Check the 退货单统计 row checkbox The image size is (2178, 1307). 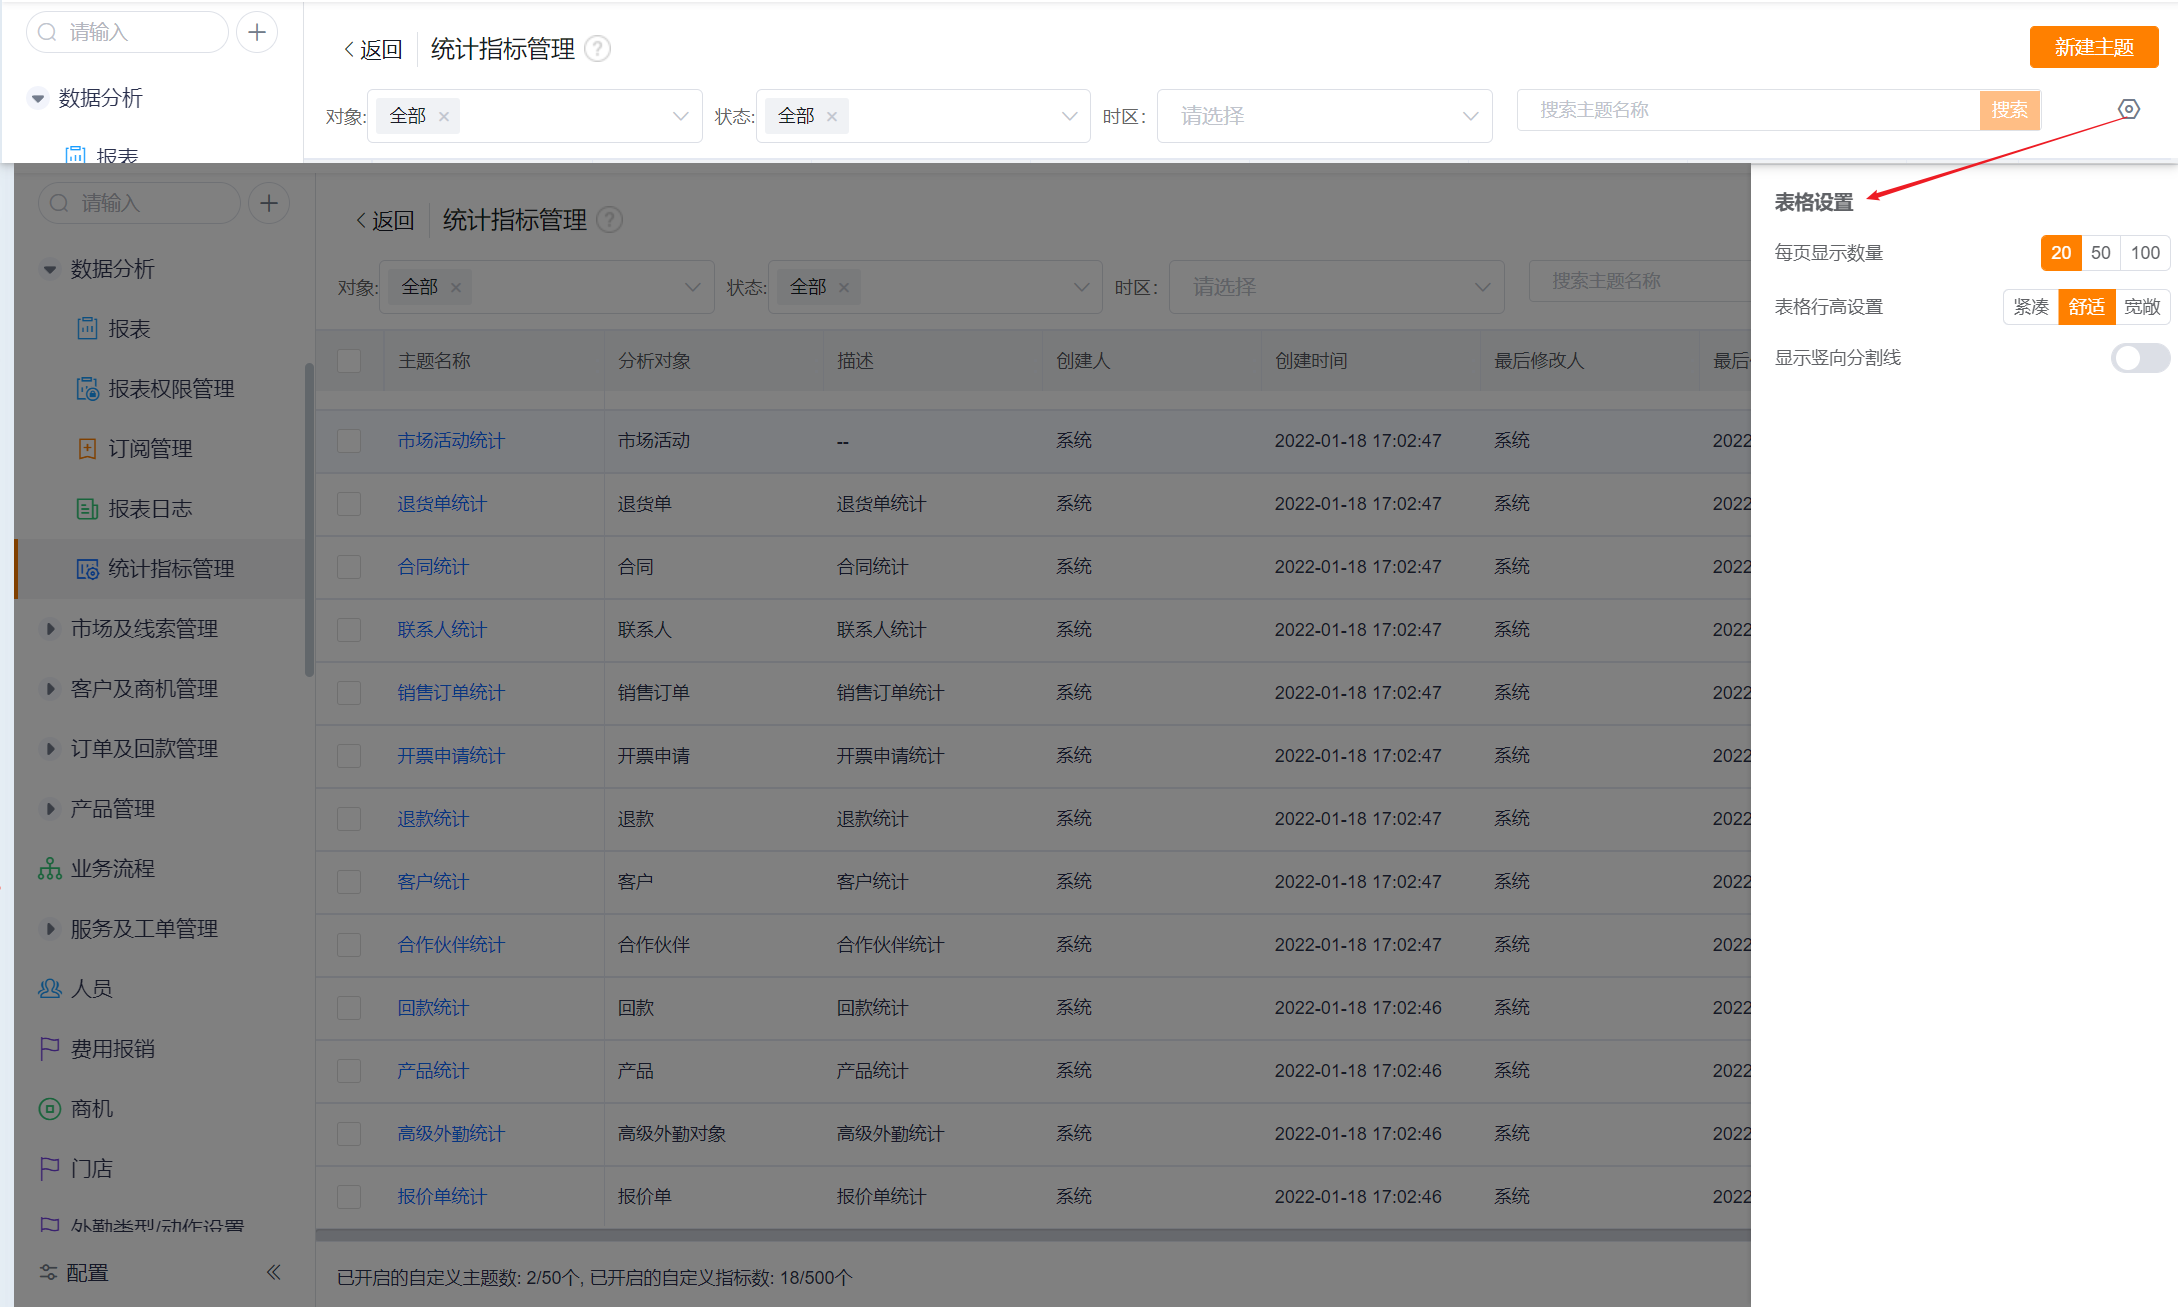coord(349,504)
